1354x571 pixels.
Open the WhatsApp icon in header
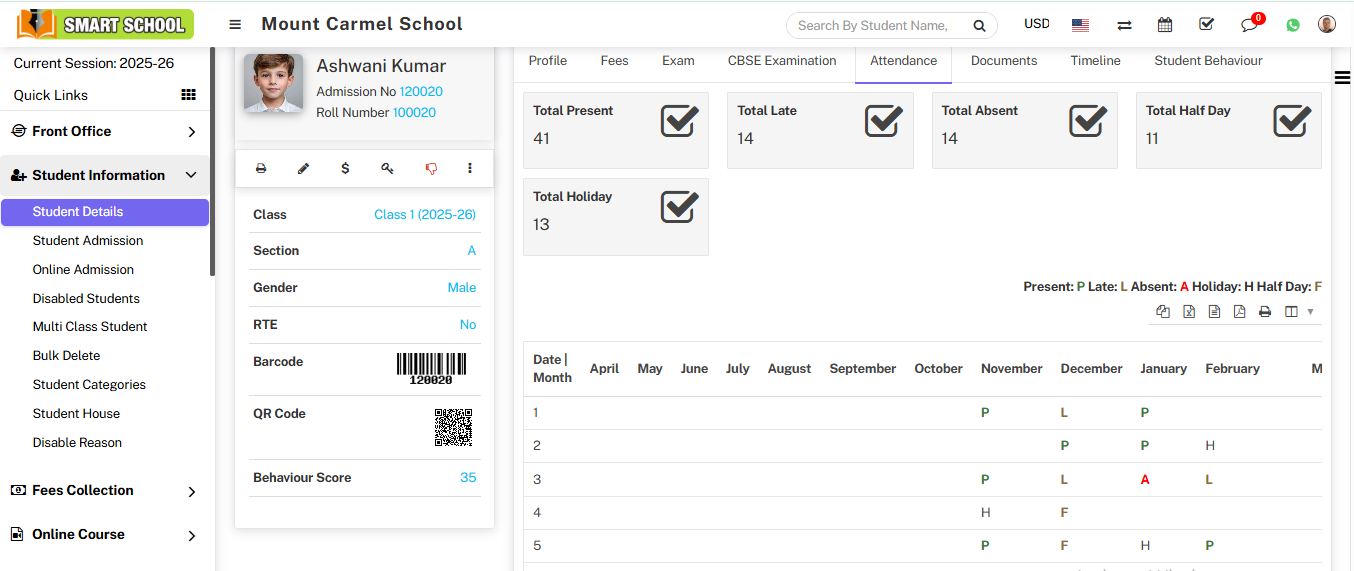1293,25
